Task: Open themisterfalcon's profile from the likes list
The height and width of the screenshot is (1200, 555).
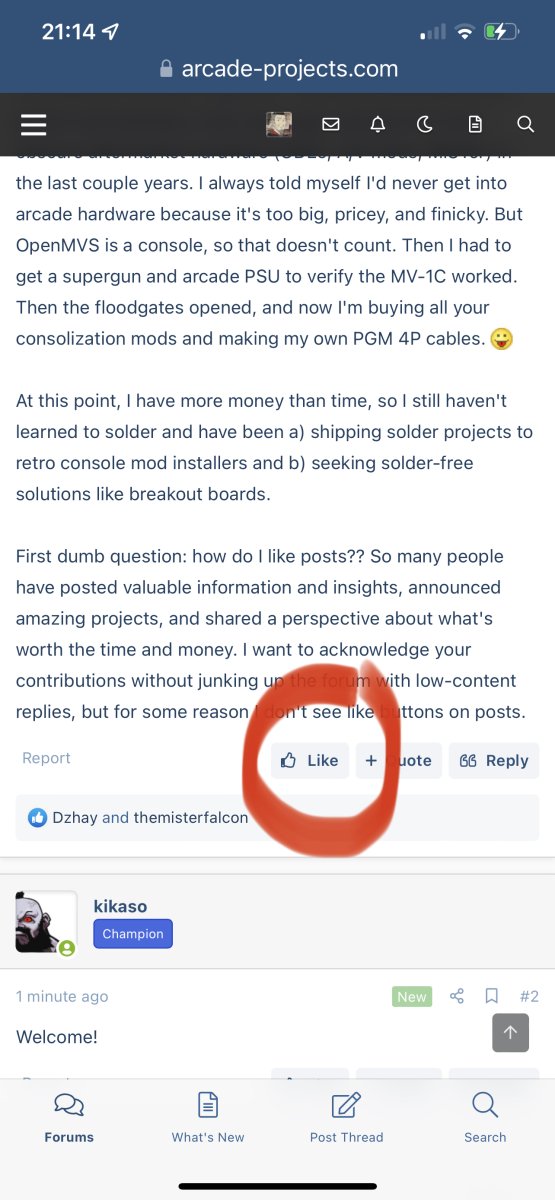Action: 191,817
